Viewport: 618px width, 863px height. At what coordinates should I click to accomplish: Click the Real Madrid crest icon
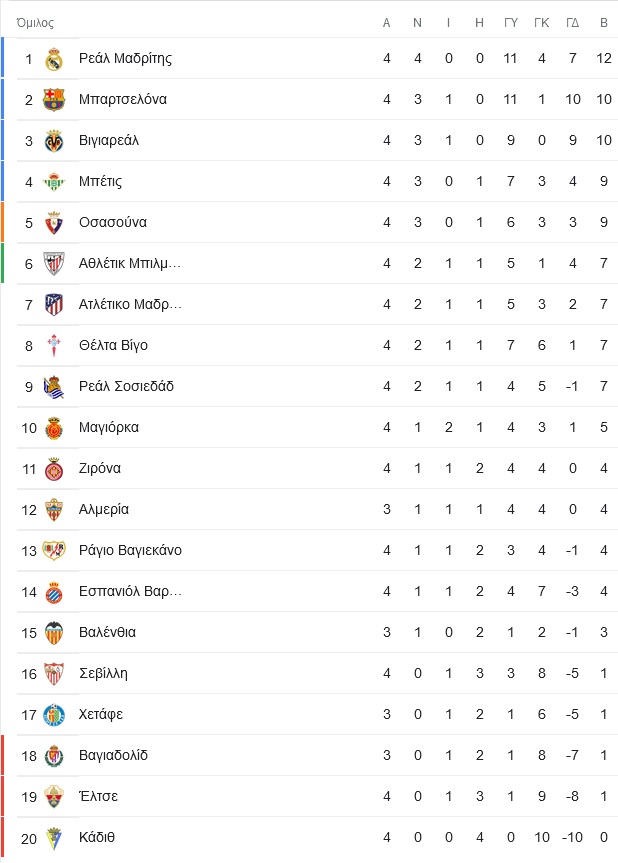click(54, 59)
